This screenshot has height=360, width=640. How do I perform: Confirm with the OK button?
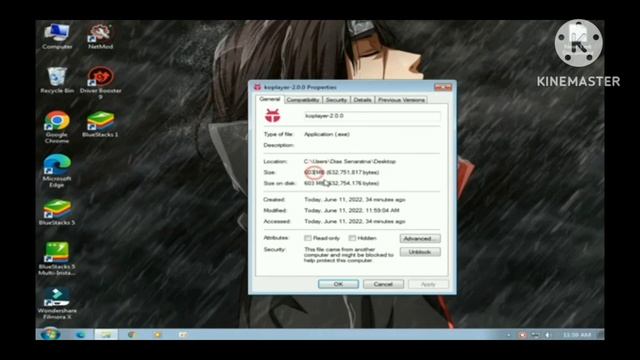[338, 284]
